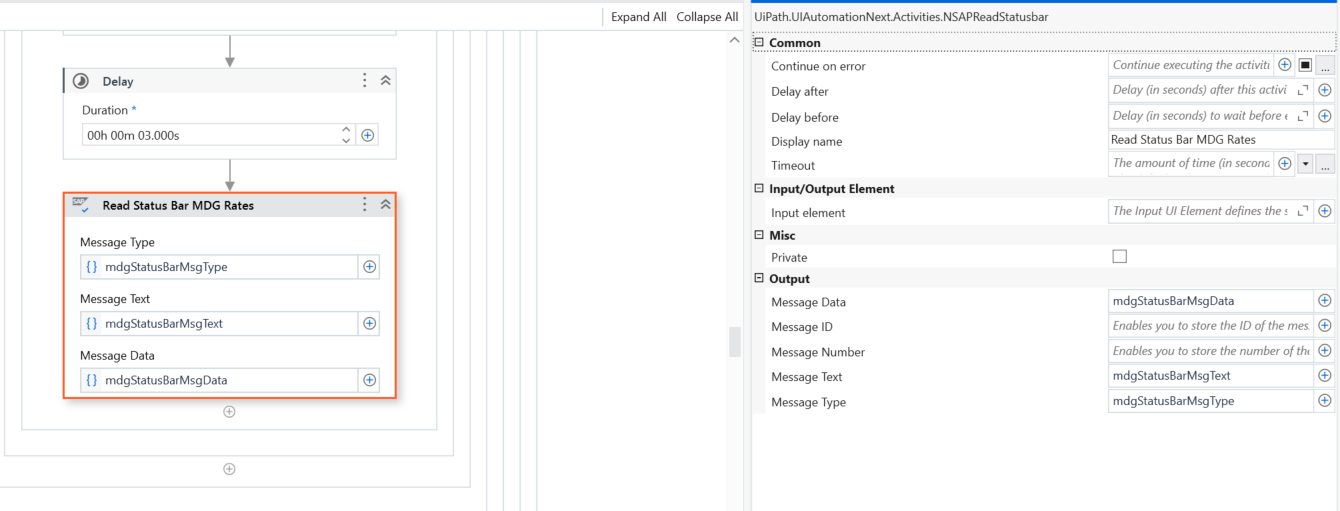Click the Read Status Bar MDG Rates title
The height and width of the screenshot is (511, 1340).
coord(178,205)
